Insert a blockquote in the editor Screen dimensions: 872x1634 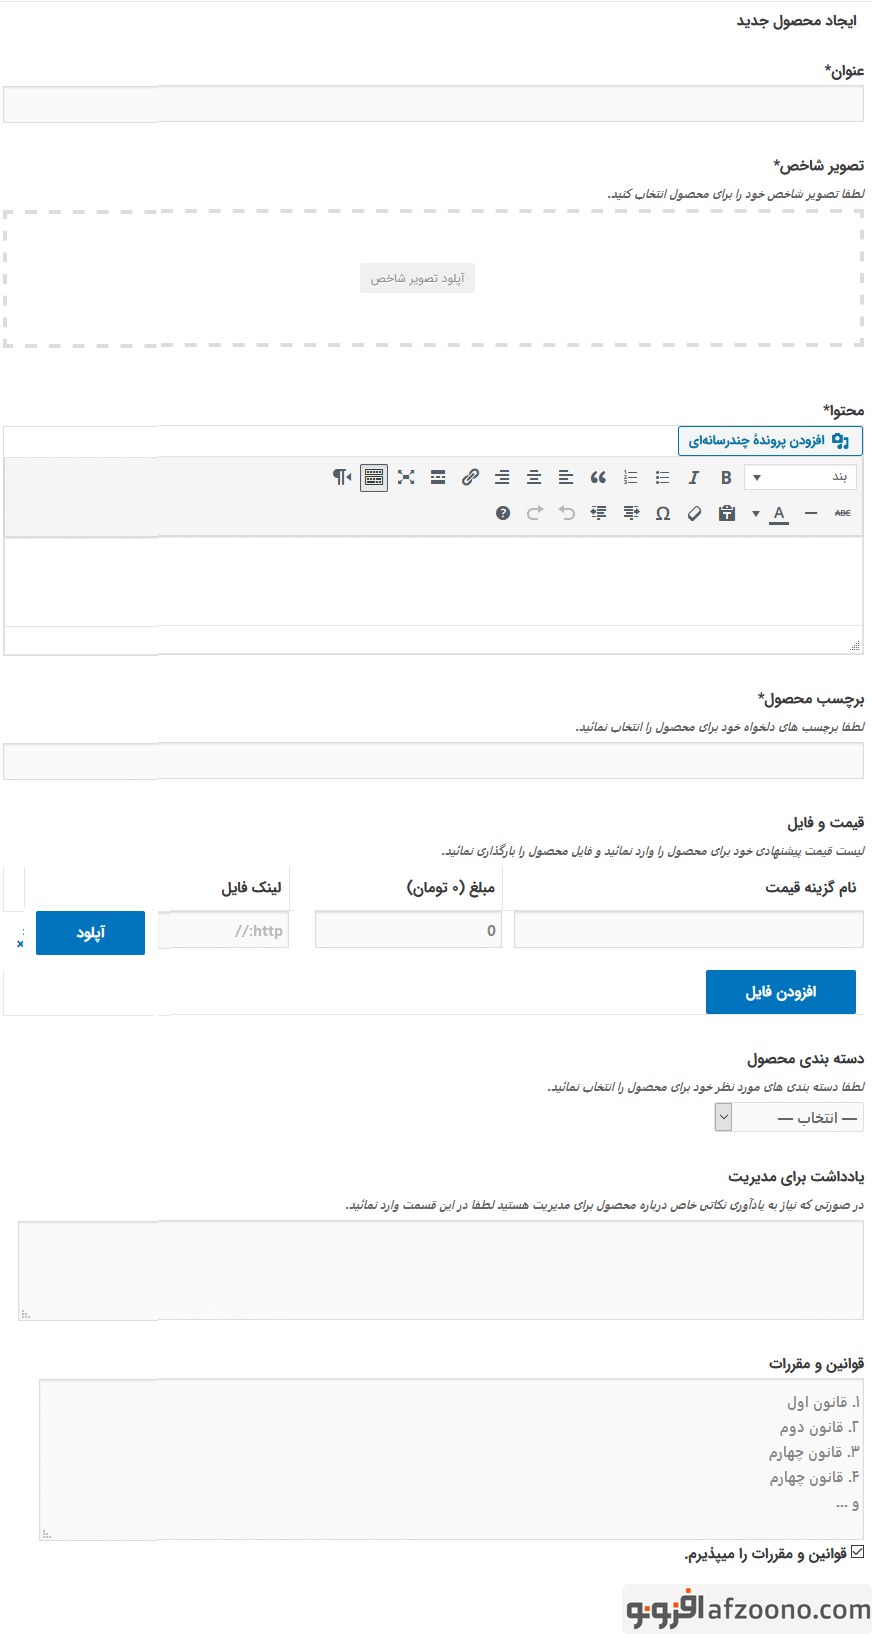(x=598, y=478)
